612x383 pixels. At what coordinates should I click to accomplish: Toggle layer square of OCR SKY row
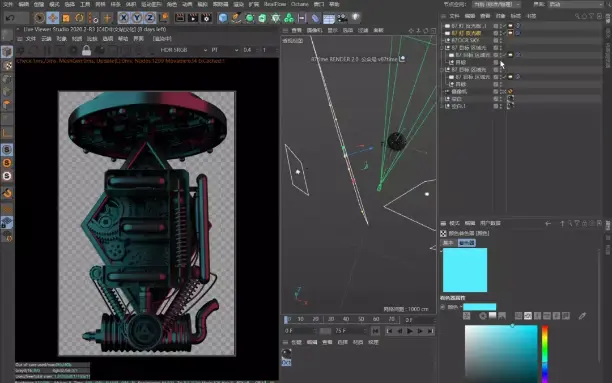click(x=496, y=40)
